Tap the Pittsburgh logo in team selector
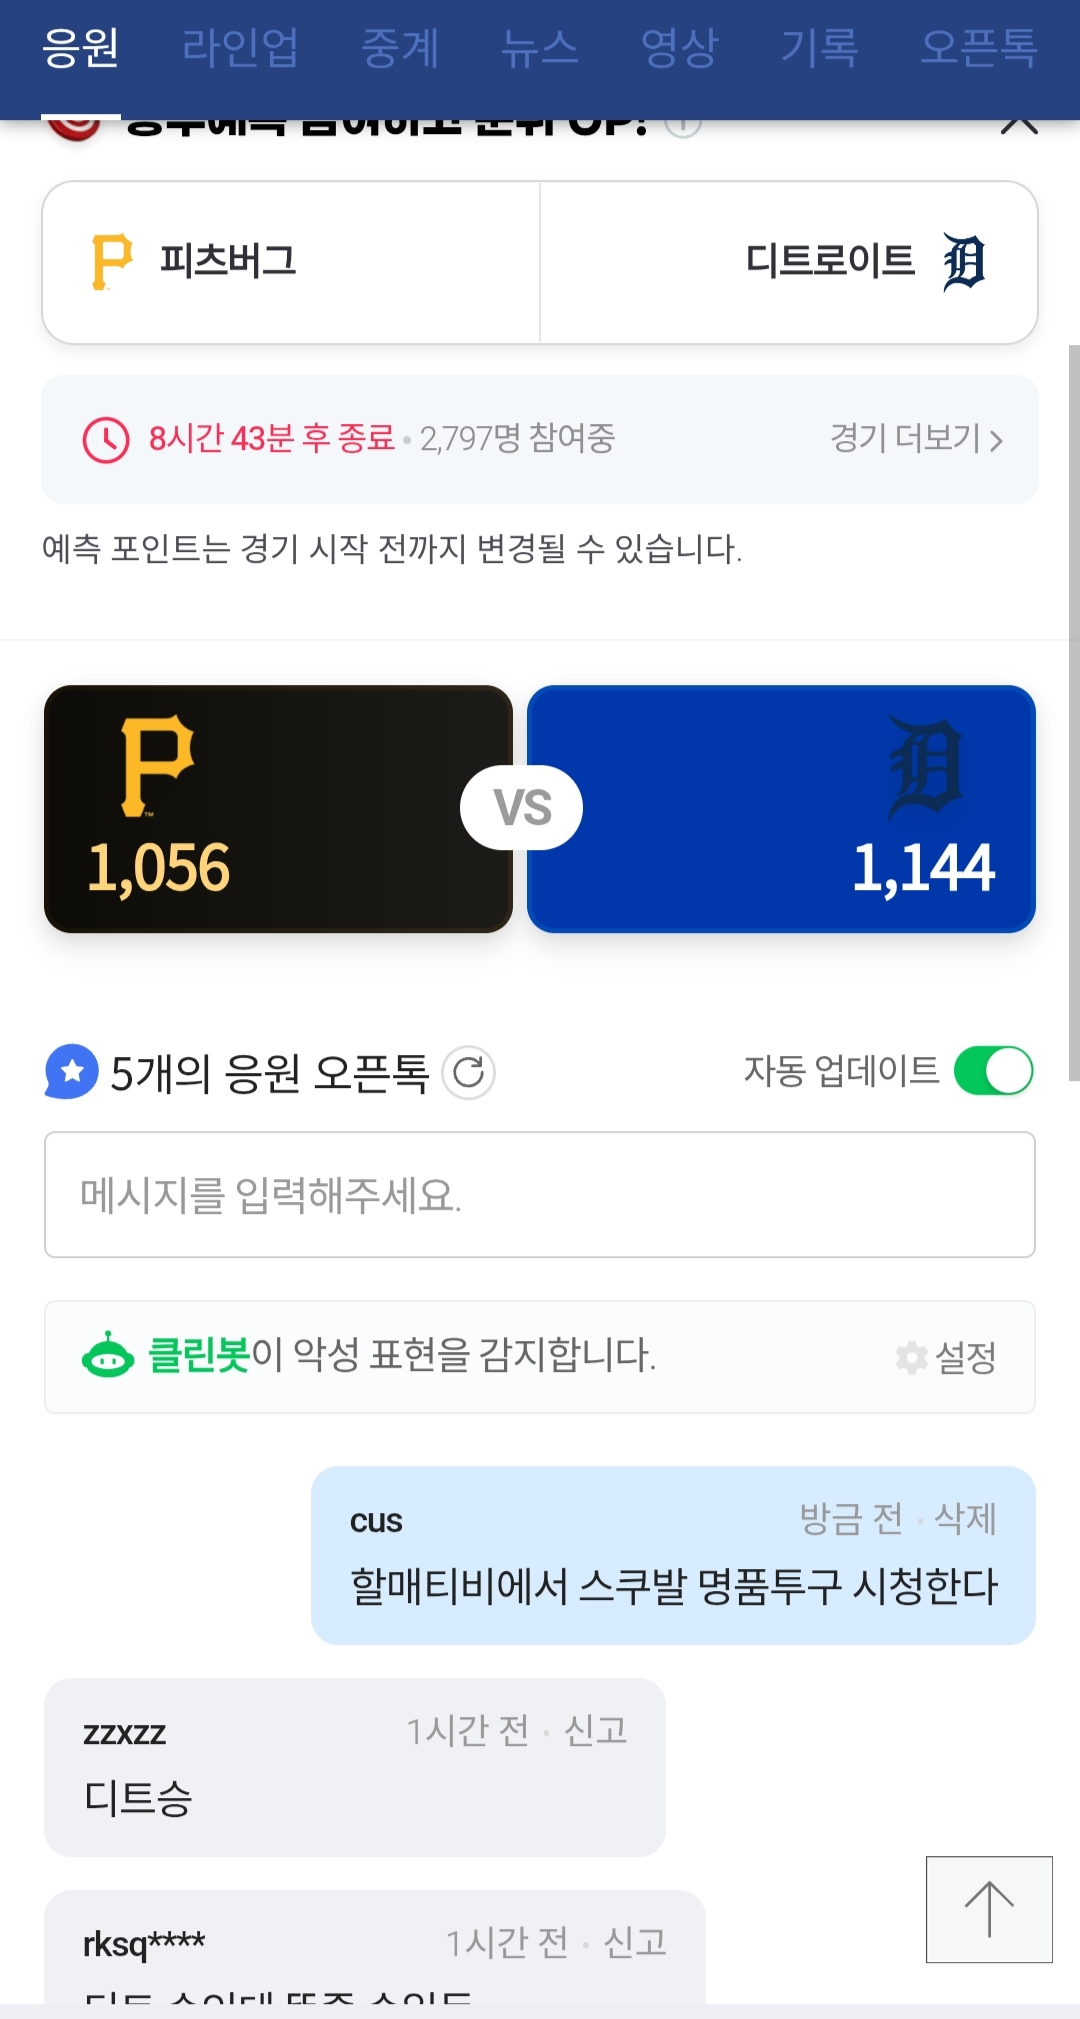This screenshot has height=2019, width=1080. (111, 262)
